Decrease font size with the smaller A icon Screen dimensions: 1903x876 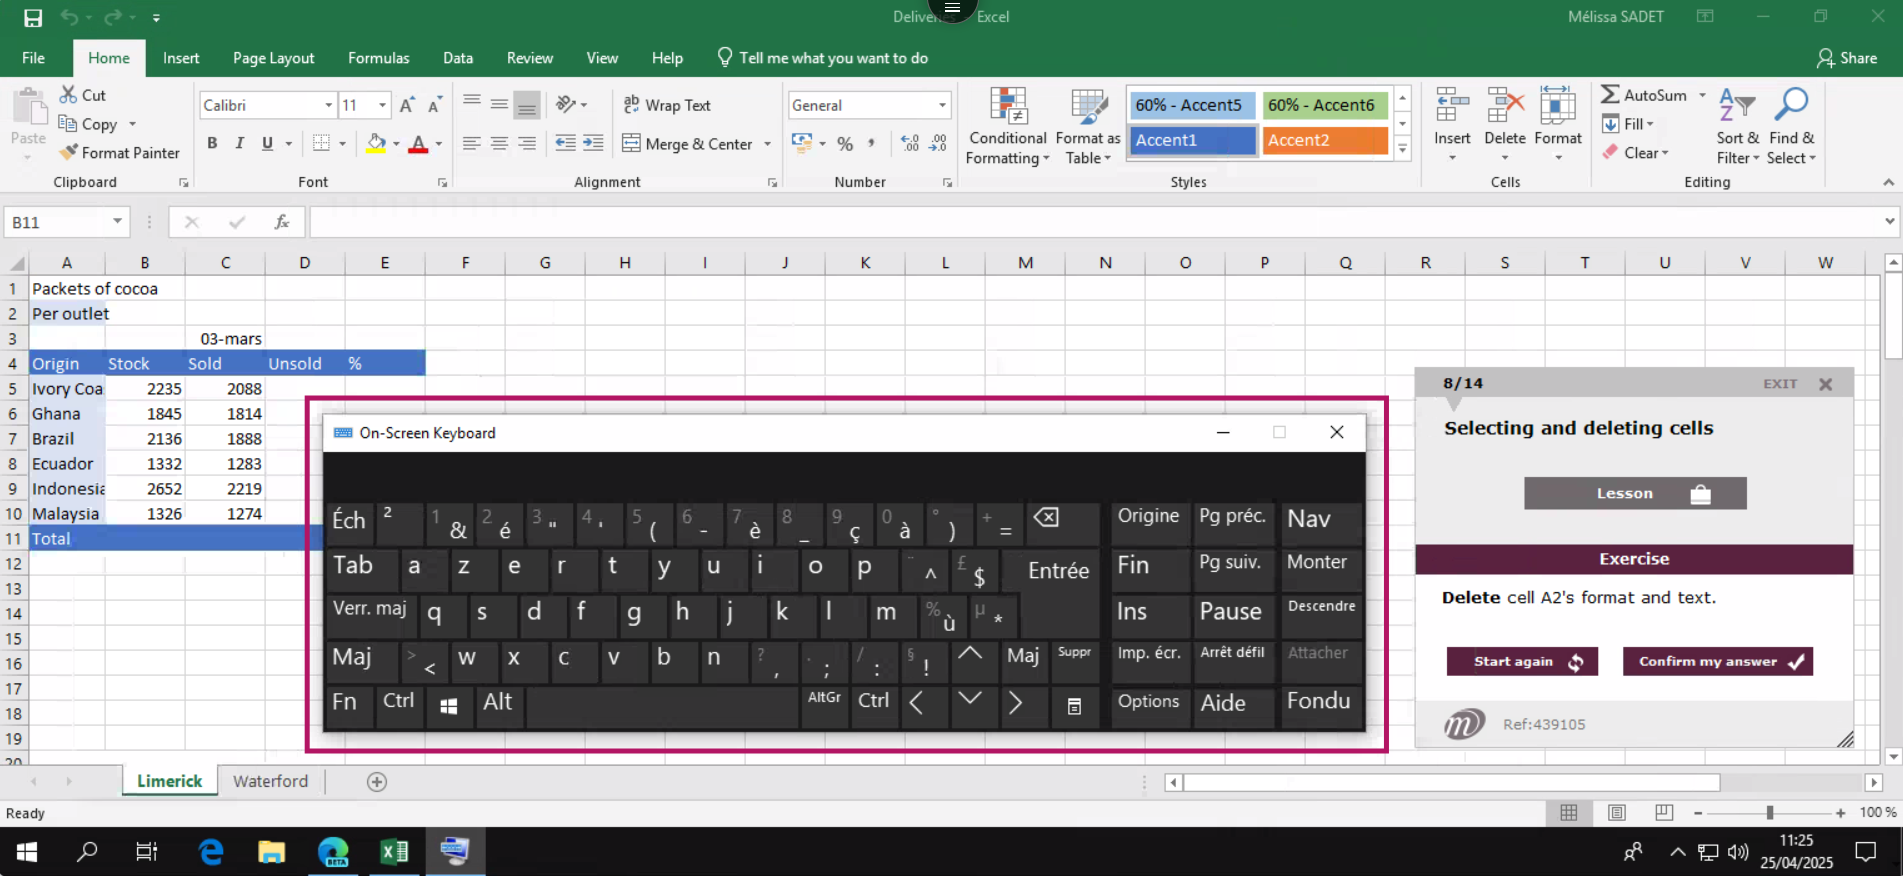(x=434, y=105)
